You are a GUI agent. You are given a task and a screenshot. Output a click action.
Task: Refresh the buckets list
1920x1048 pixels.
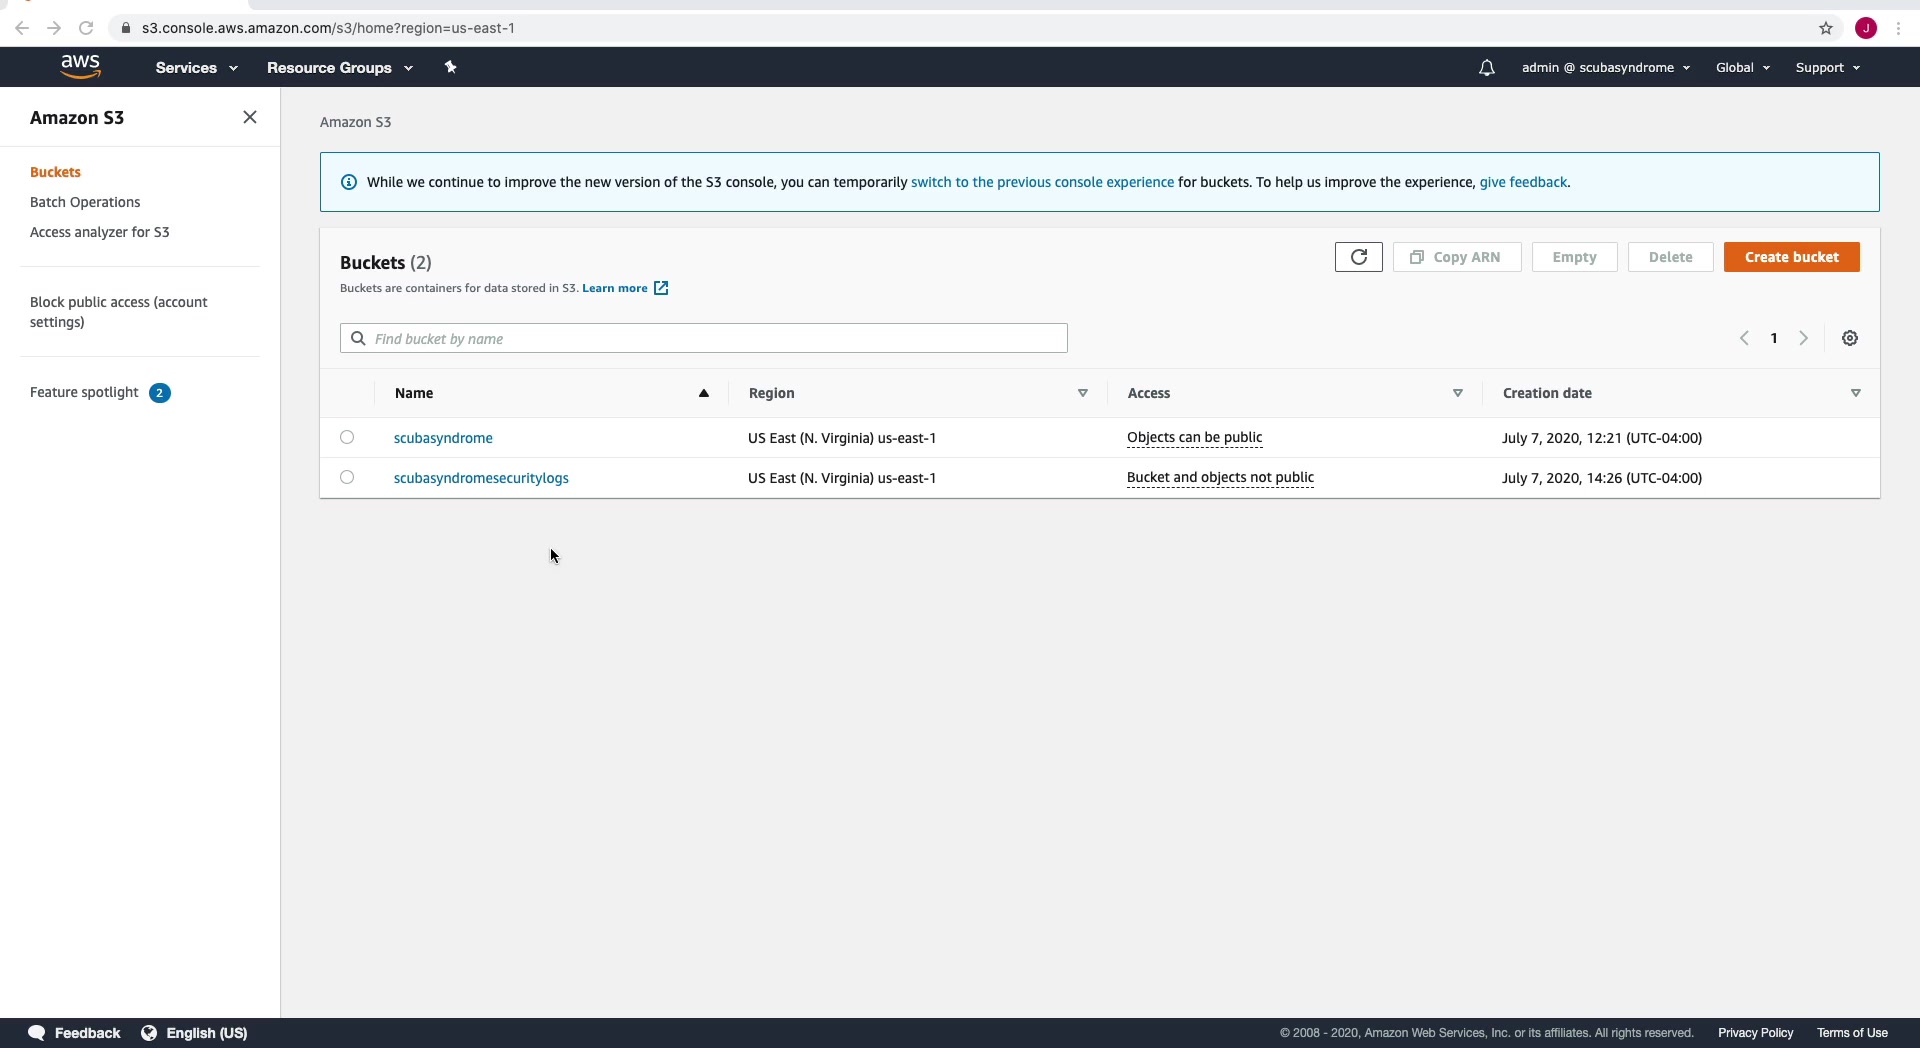(x=1358, y=257)
